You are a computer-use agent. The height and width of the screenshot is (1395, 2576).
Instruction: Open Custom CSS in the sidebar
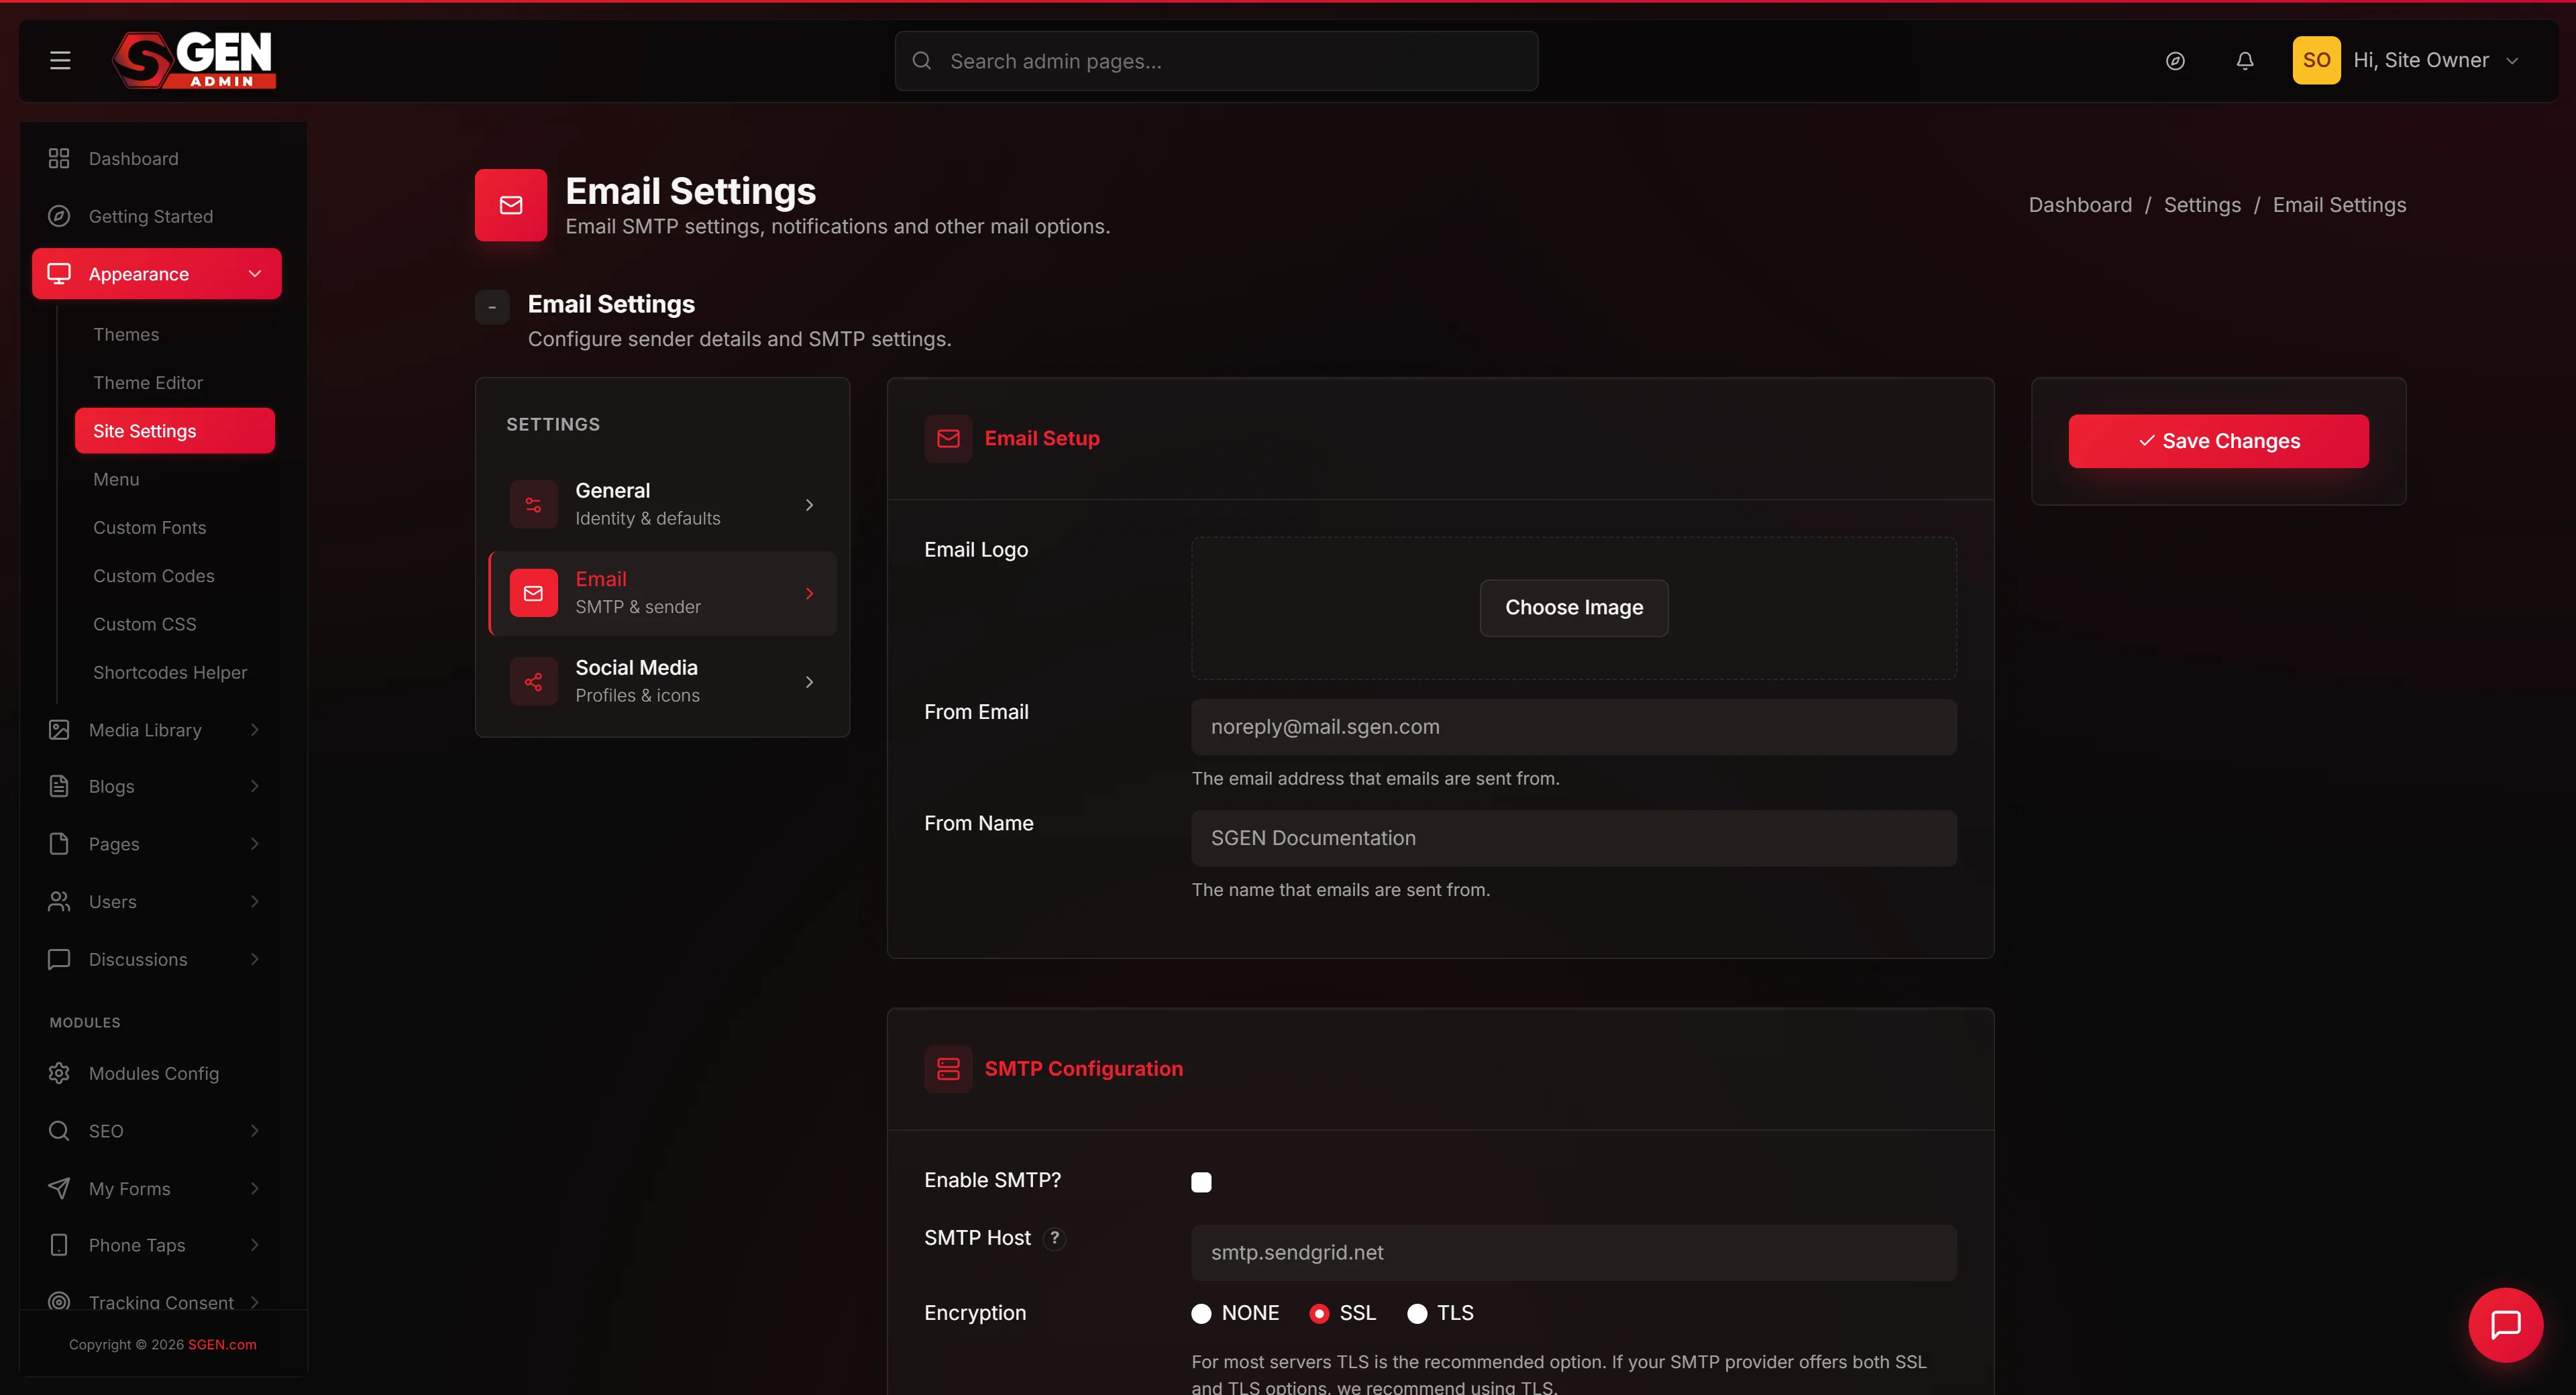145,624
